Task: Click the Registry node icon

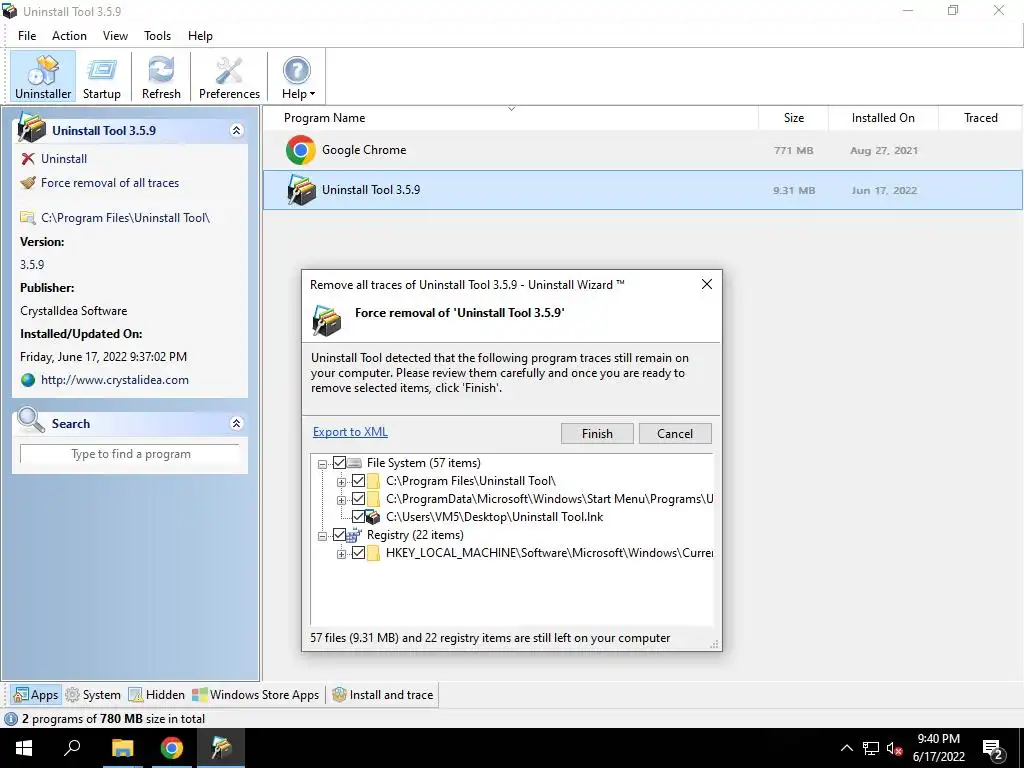Action: click(354, 536)
